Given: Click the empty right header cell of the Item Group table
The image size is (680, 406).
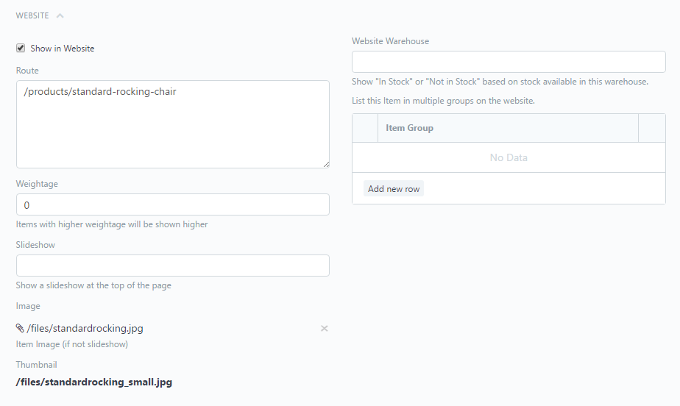Looking at the screenshot, I should click(651, 128).
